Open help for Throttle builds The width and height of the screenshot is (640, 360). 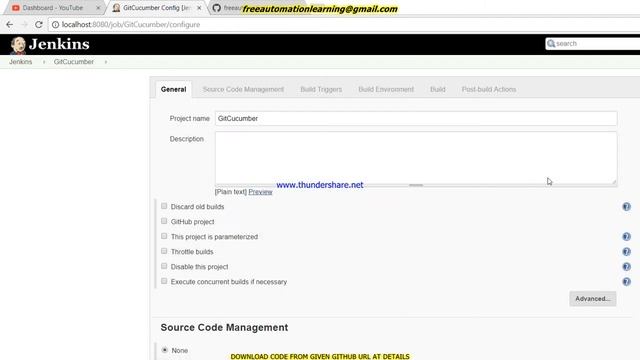point(626,252)
